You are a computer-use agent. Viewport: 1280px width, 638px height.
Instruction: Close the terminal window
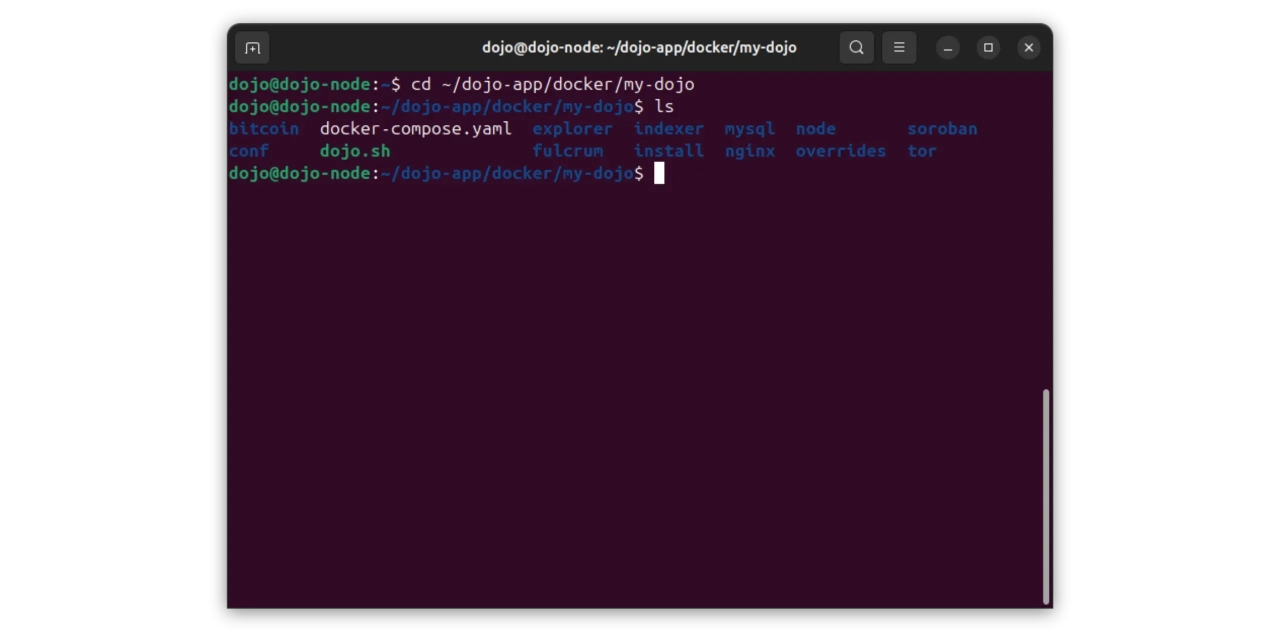1028,48
